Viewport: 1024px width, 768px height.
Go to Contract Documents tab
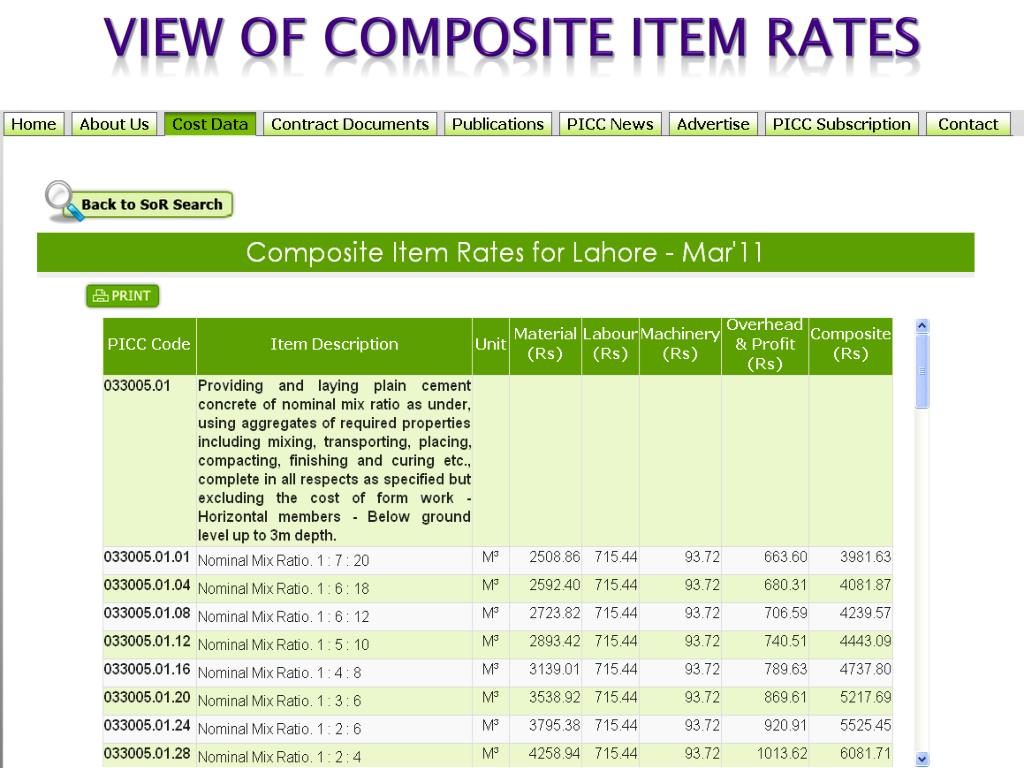point(350,124)
